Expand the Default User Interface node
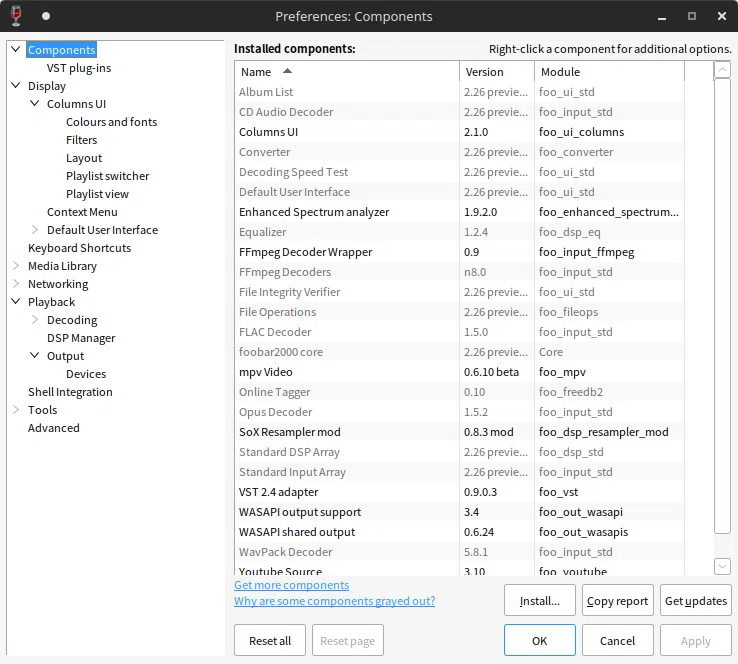738x664 pixels. (34, 230)
